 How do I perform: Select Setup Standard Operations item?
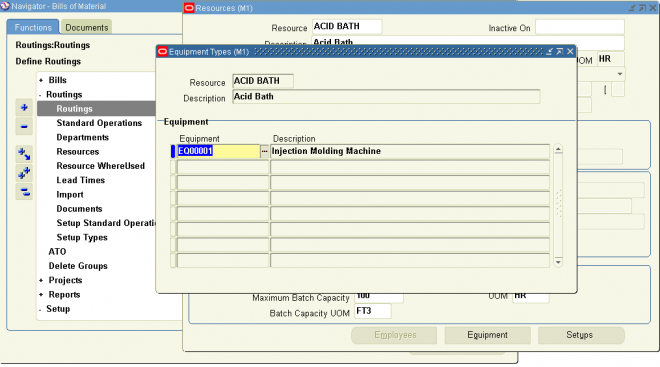coord(106,223)
